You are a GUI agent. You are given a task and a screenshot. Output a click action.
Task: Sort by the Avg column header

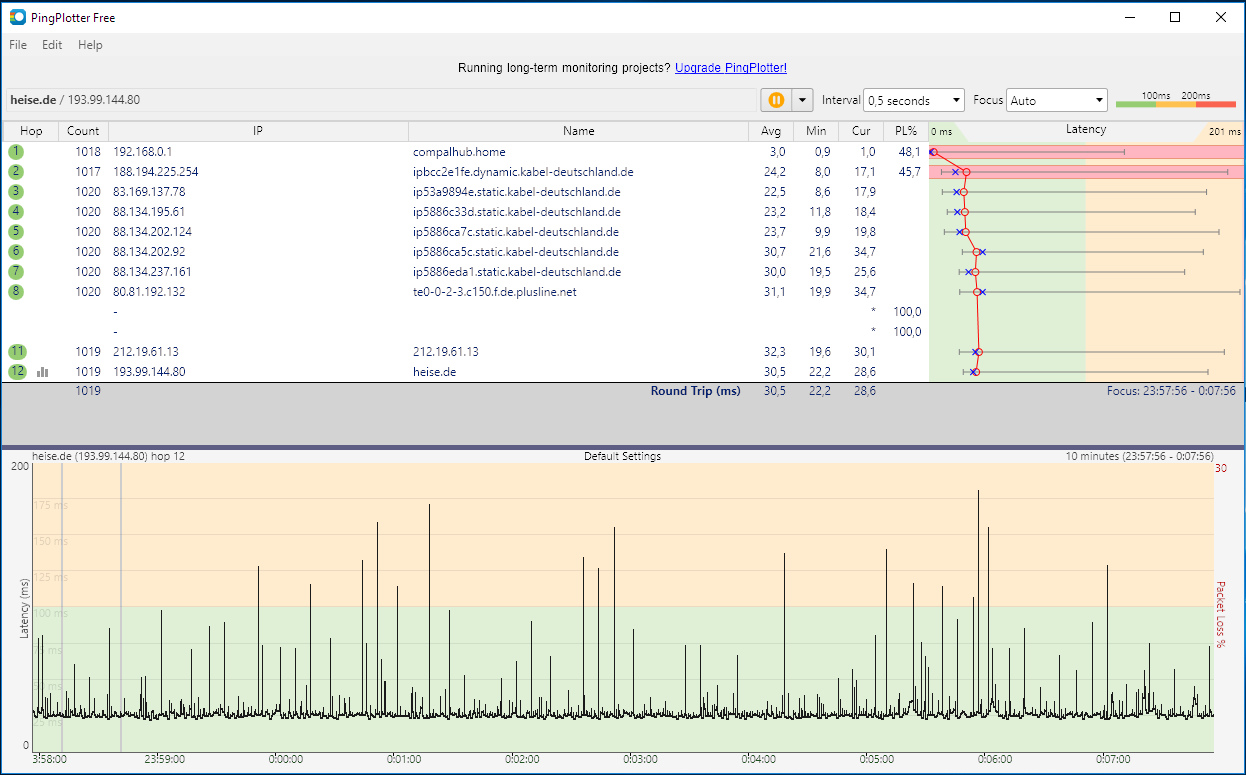click(770, 131)
